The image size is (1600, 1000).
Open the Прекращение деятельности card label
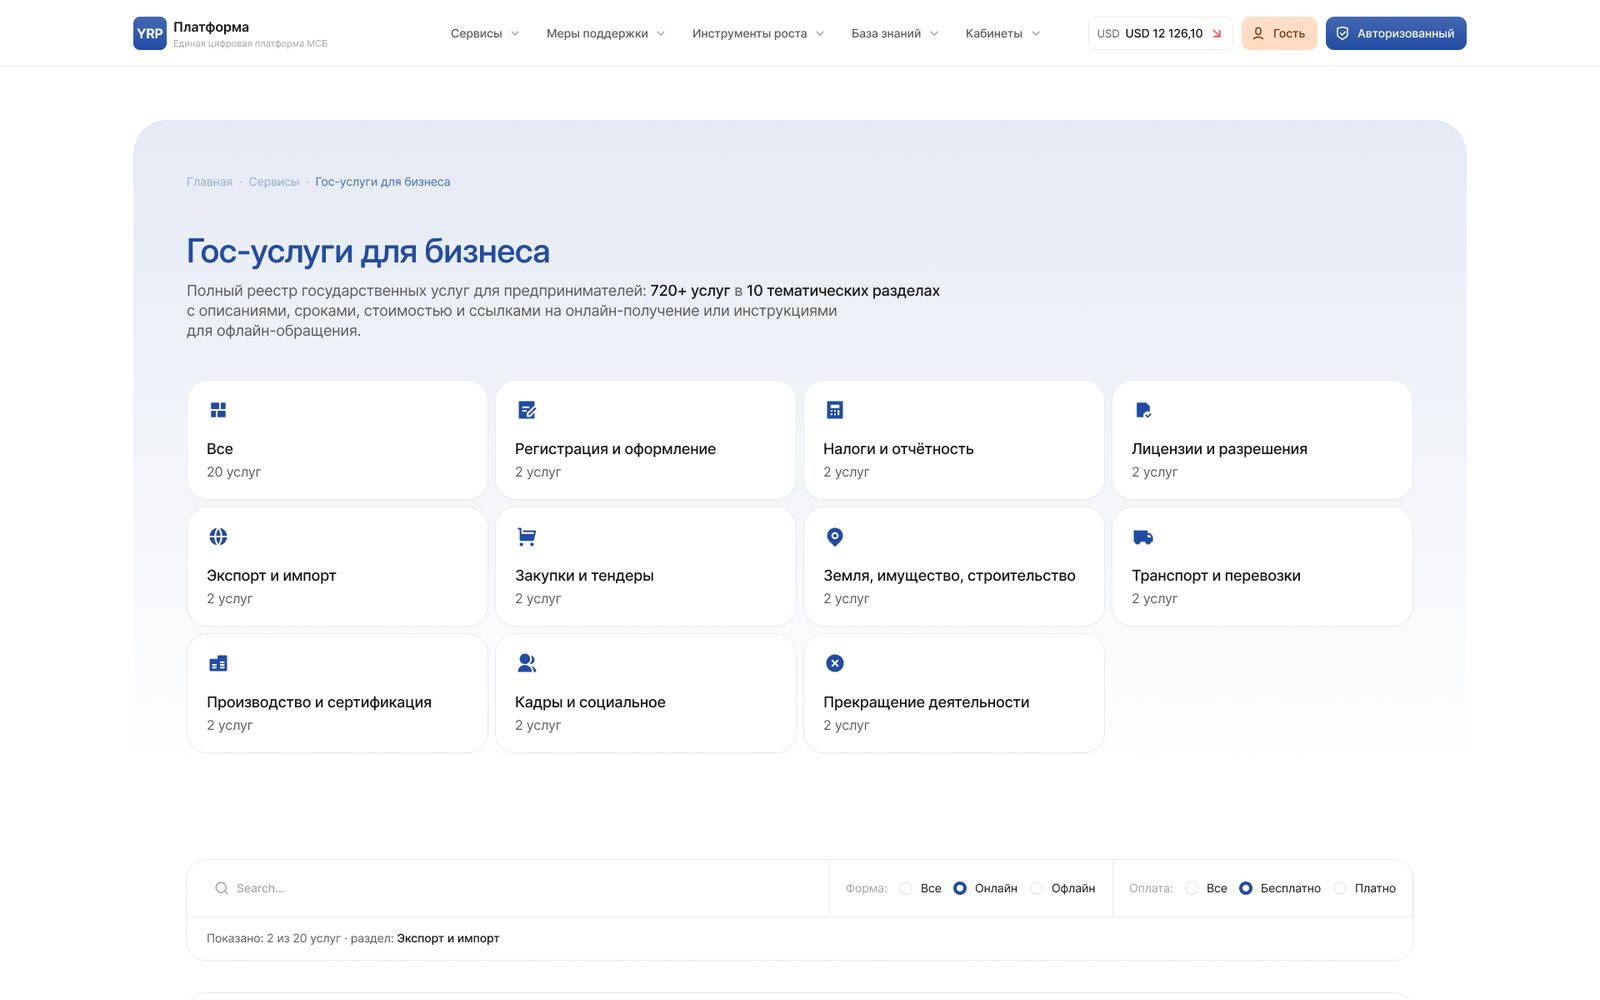(926, 702)
